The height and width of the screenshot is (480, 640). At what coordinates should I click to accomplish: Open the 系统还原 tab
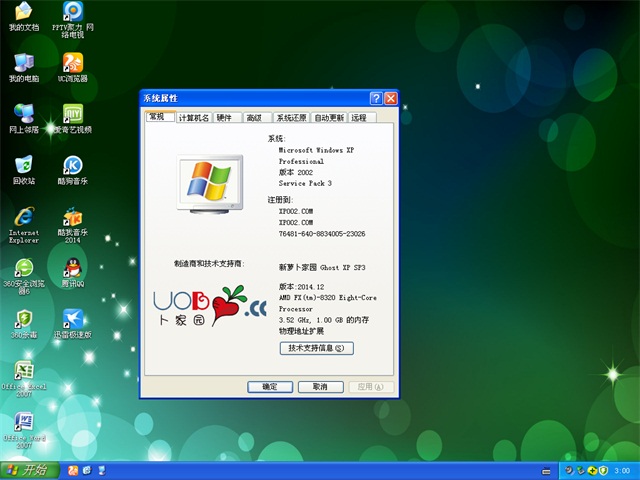tap(291, 118)
